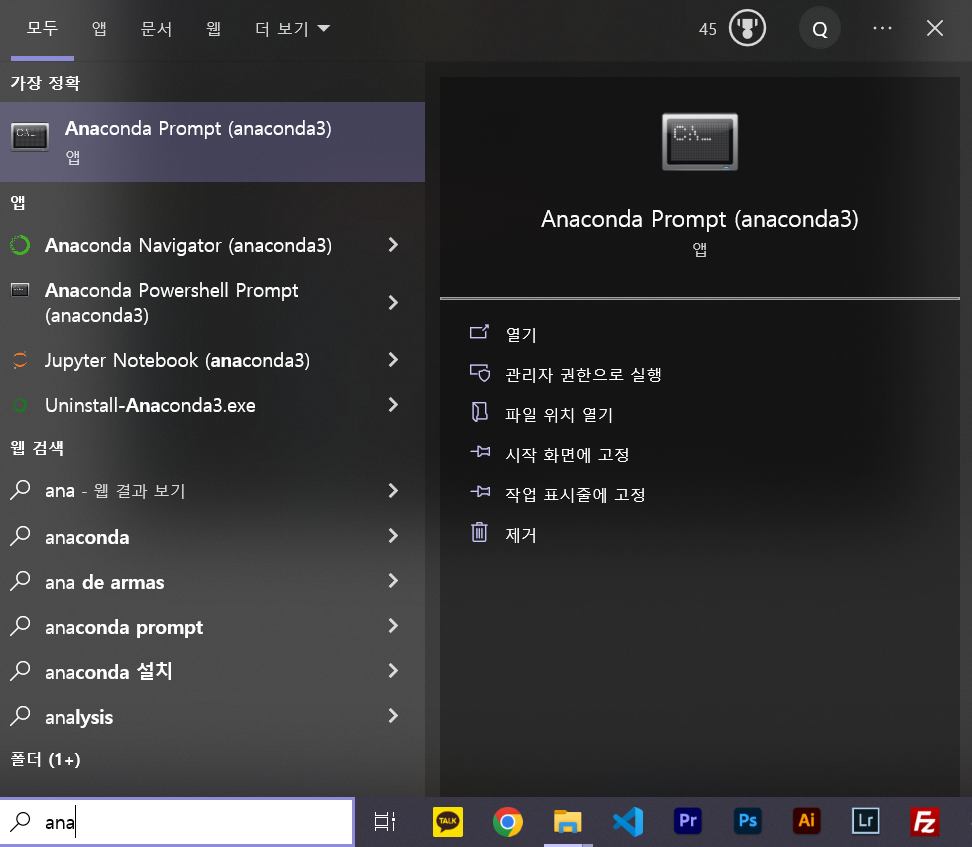Viewport: 972px width, 847px height.
Task: Click the trash can uninstall icon
Action: pos(479,533)
